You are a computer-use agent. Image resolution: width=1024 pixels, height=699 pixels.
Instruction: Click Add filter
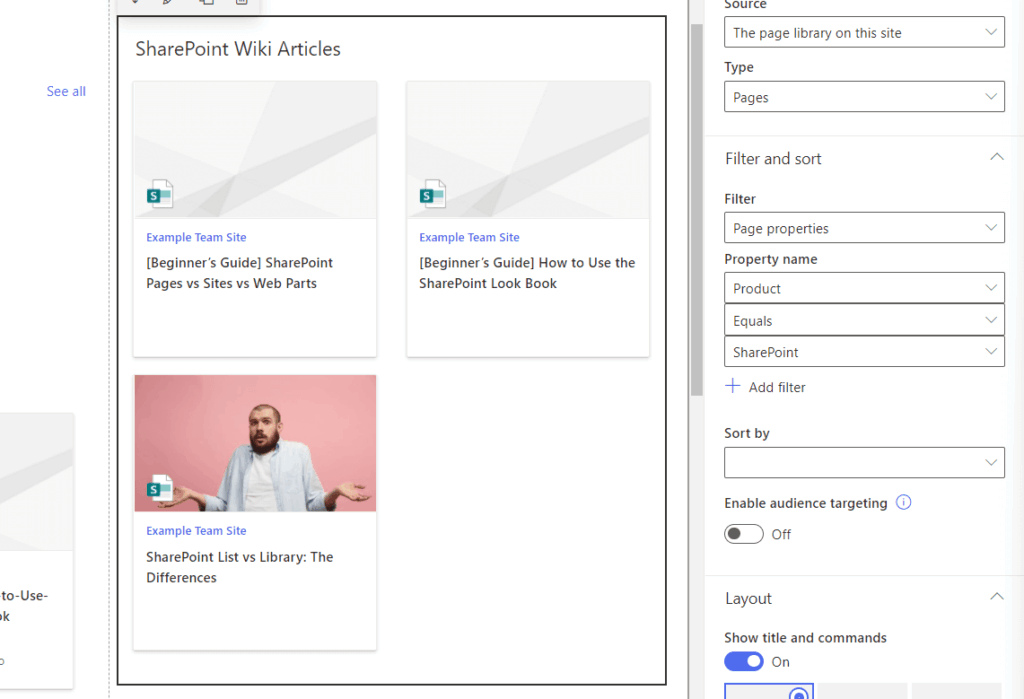776,387
